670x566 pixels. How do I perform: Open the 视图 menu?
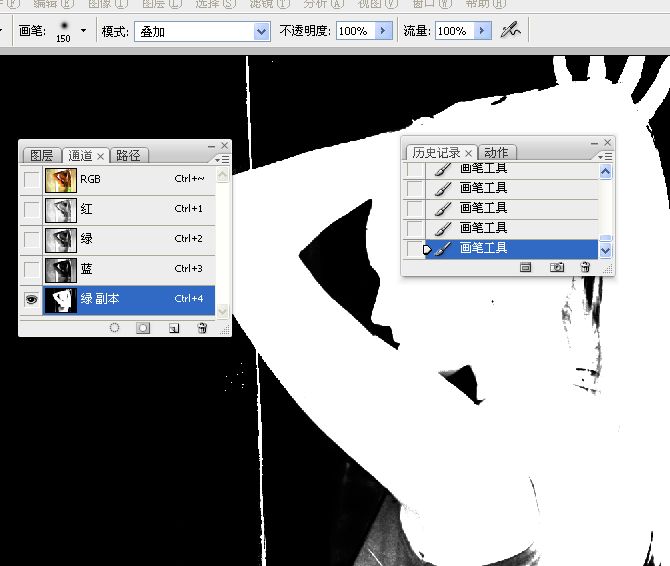(378, 4)
